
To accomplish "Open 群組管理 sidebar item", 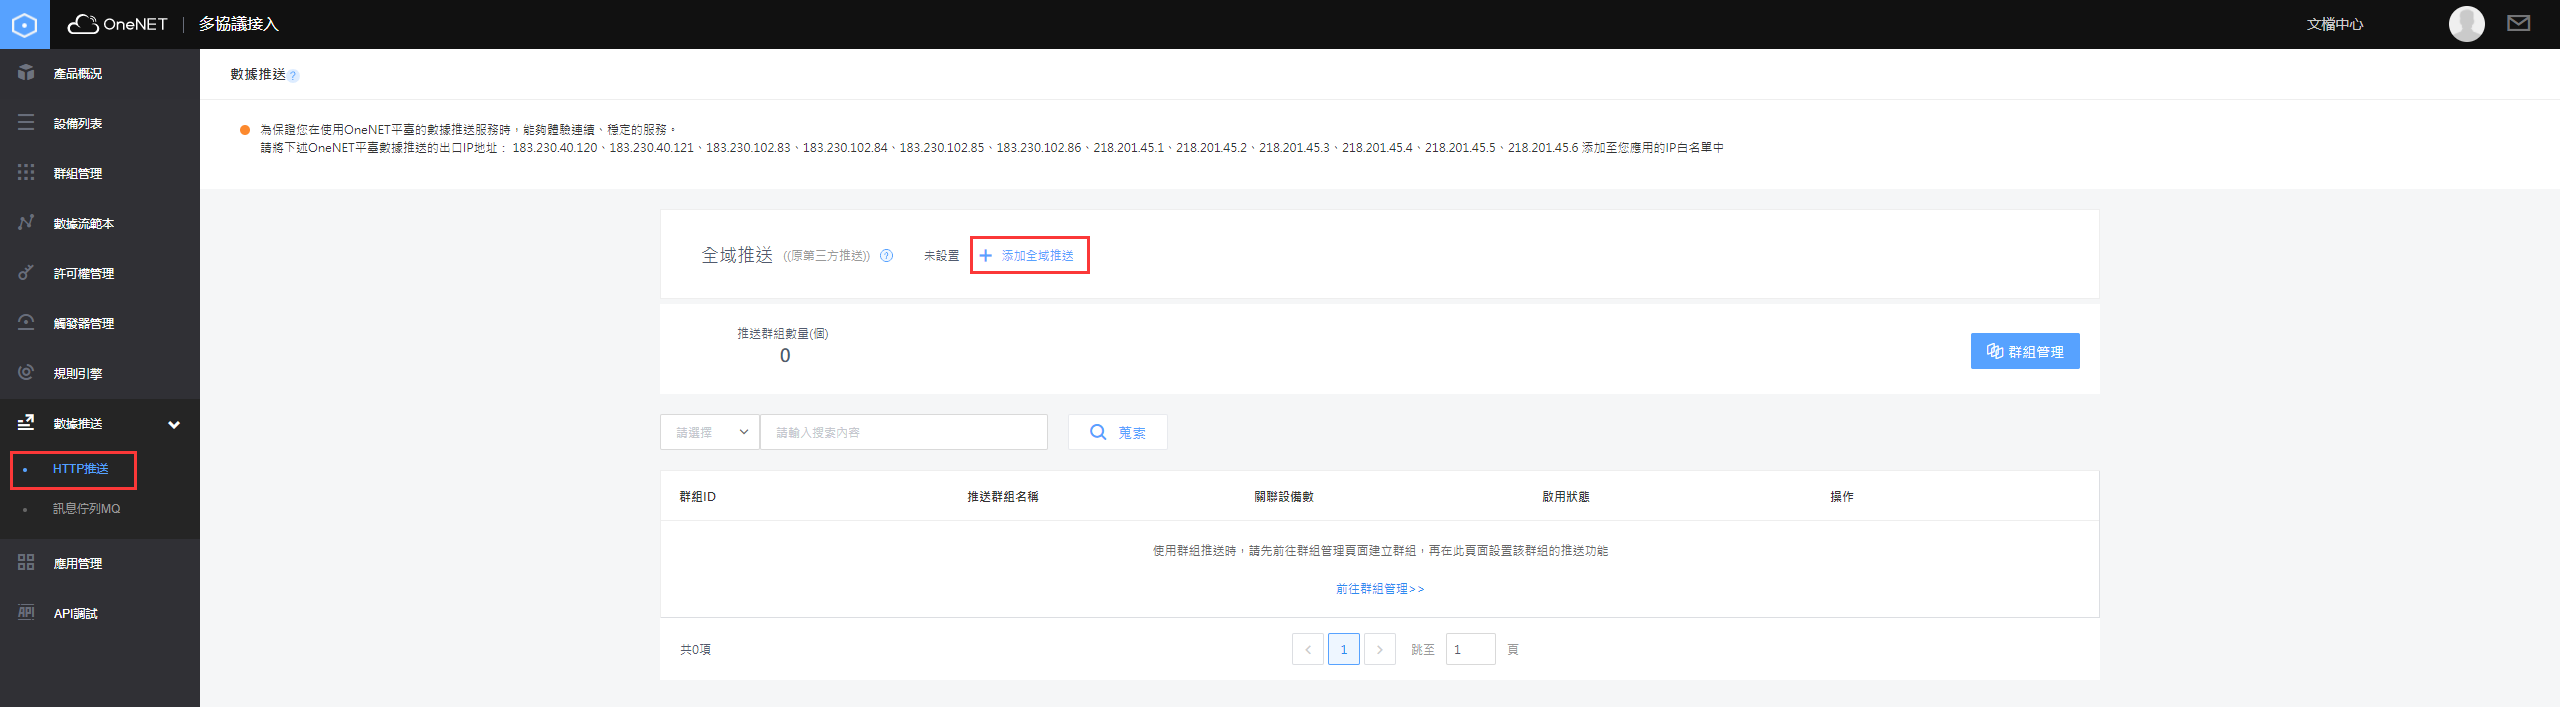I will coord(100,173).
